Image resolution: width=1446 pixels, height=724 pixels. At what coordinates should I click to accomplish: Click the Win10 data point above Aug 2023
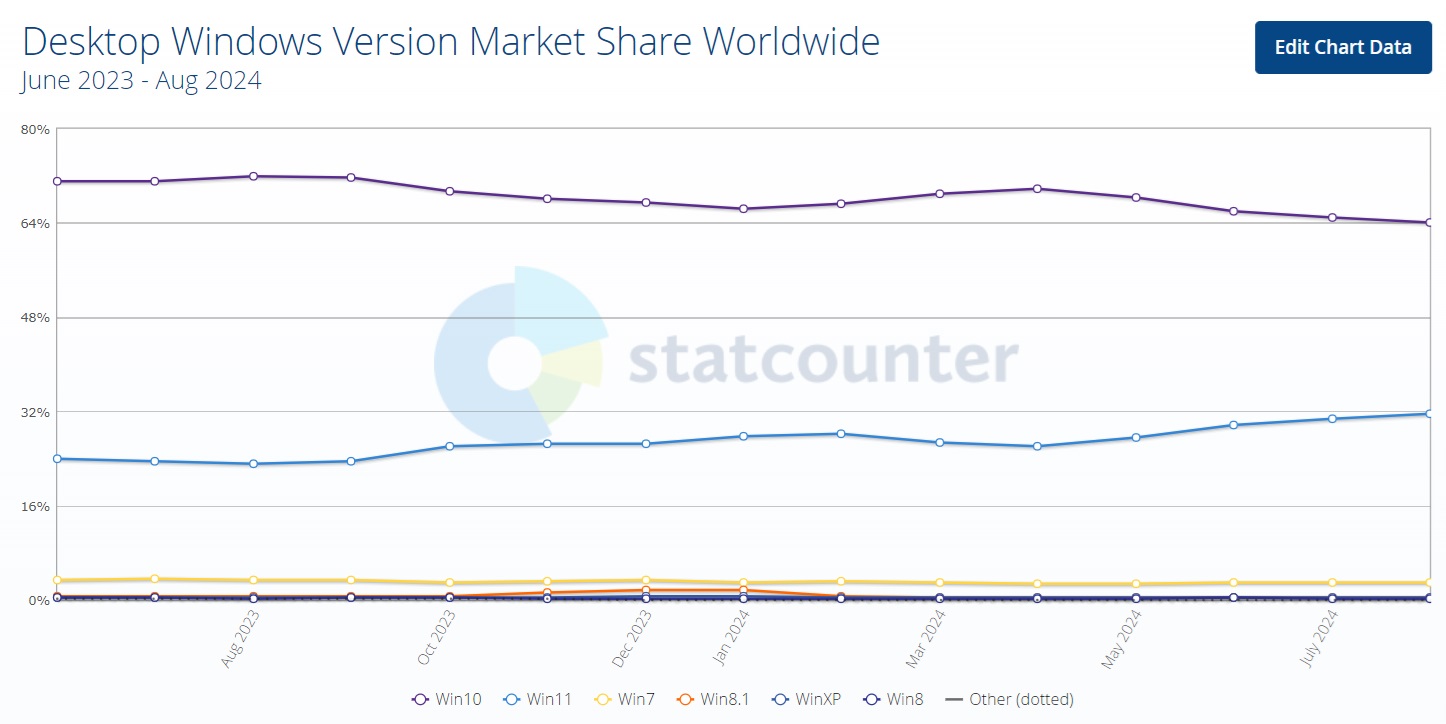coord(253,176)
